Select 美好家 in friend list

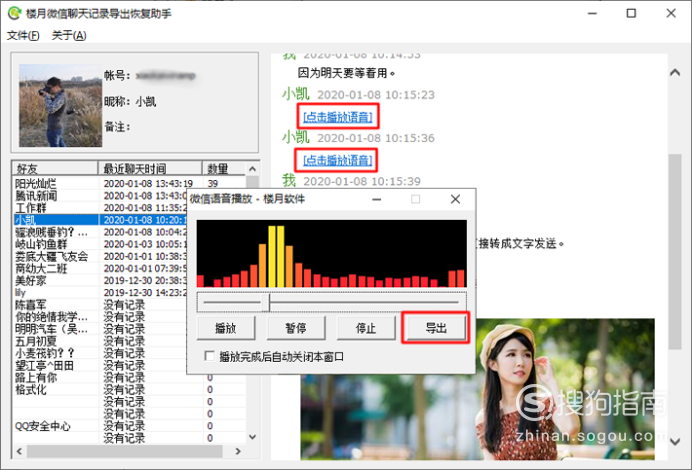tap(30, 280)
